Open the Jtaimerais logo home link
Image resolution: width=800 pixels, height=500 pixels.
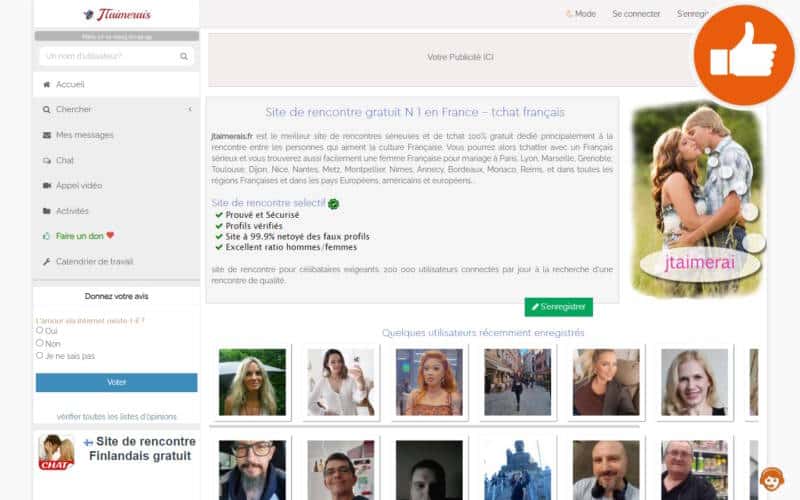click(x=117, y=14)
